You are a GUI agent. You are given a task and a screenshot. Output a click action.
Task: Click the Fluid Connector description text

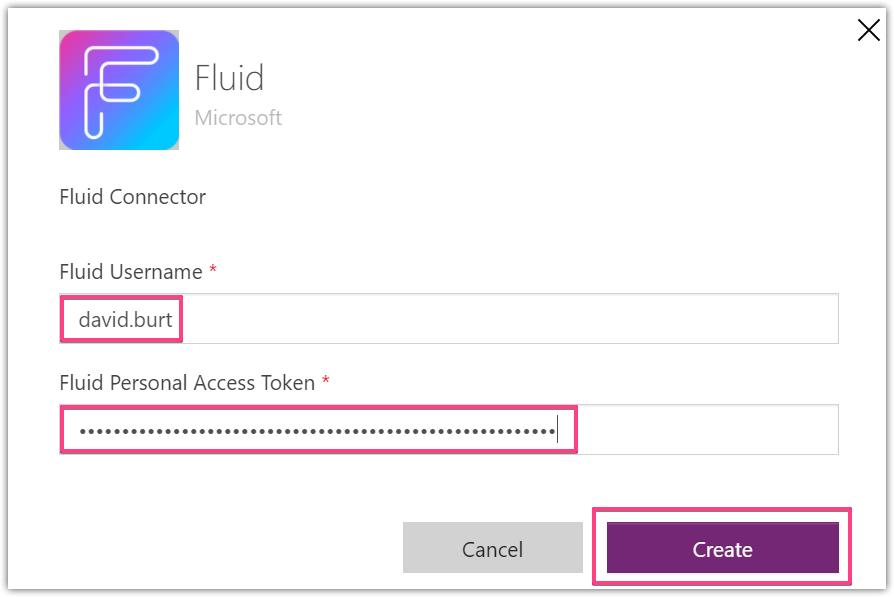(x=132, y=197)
